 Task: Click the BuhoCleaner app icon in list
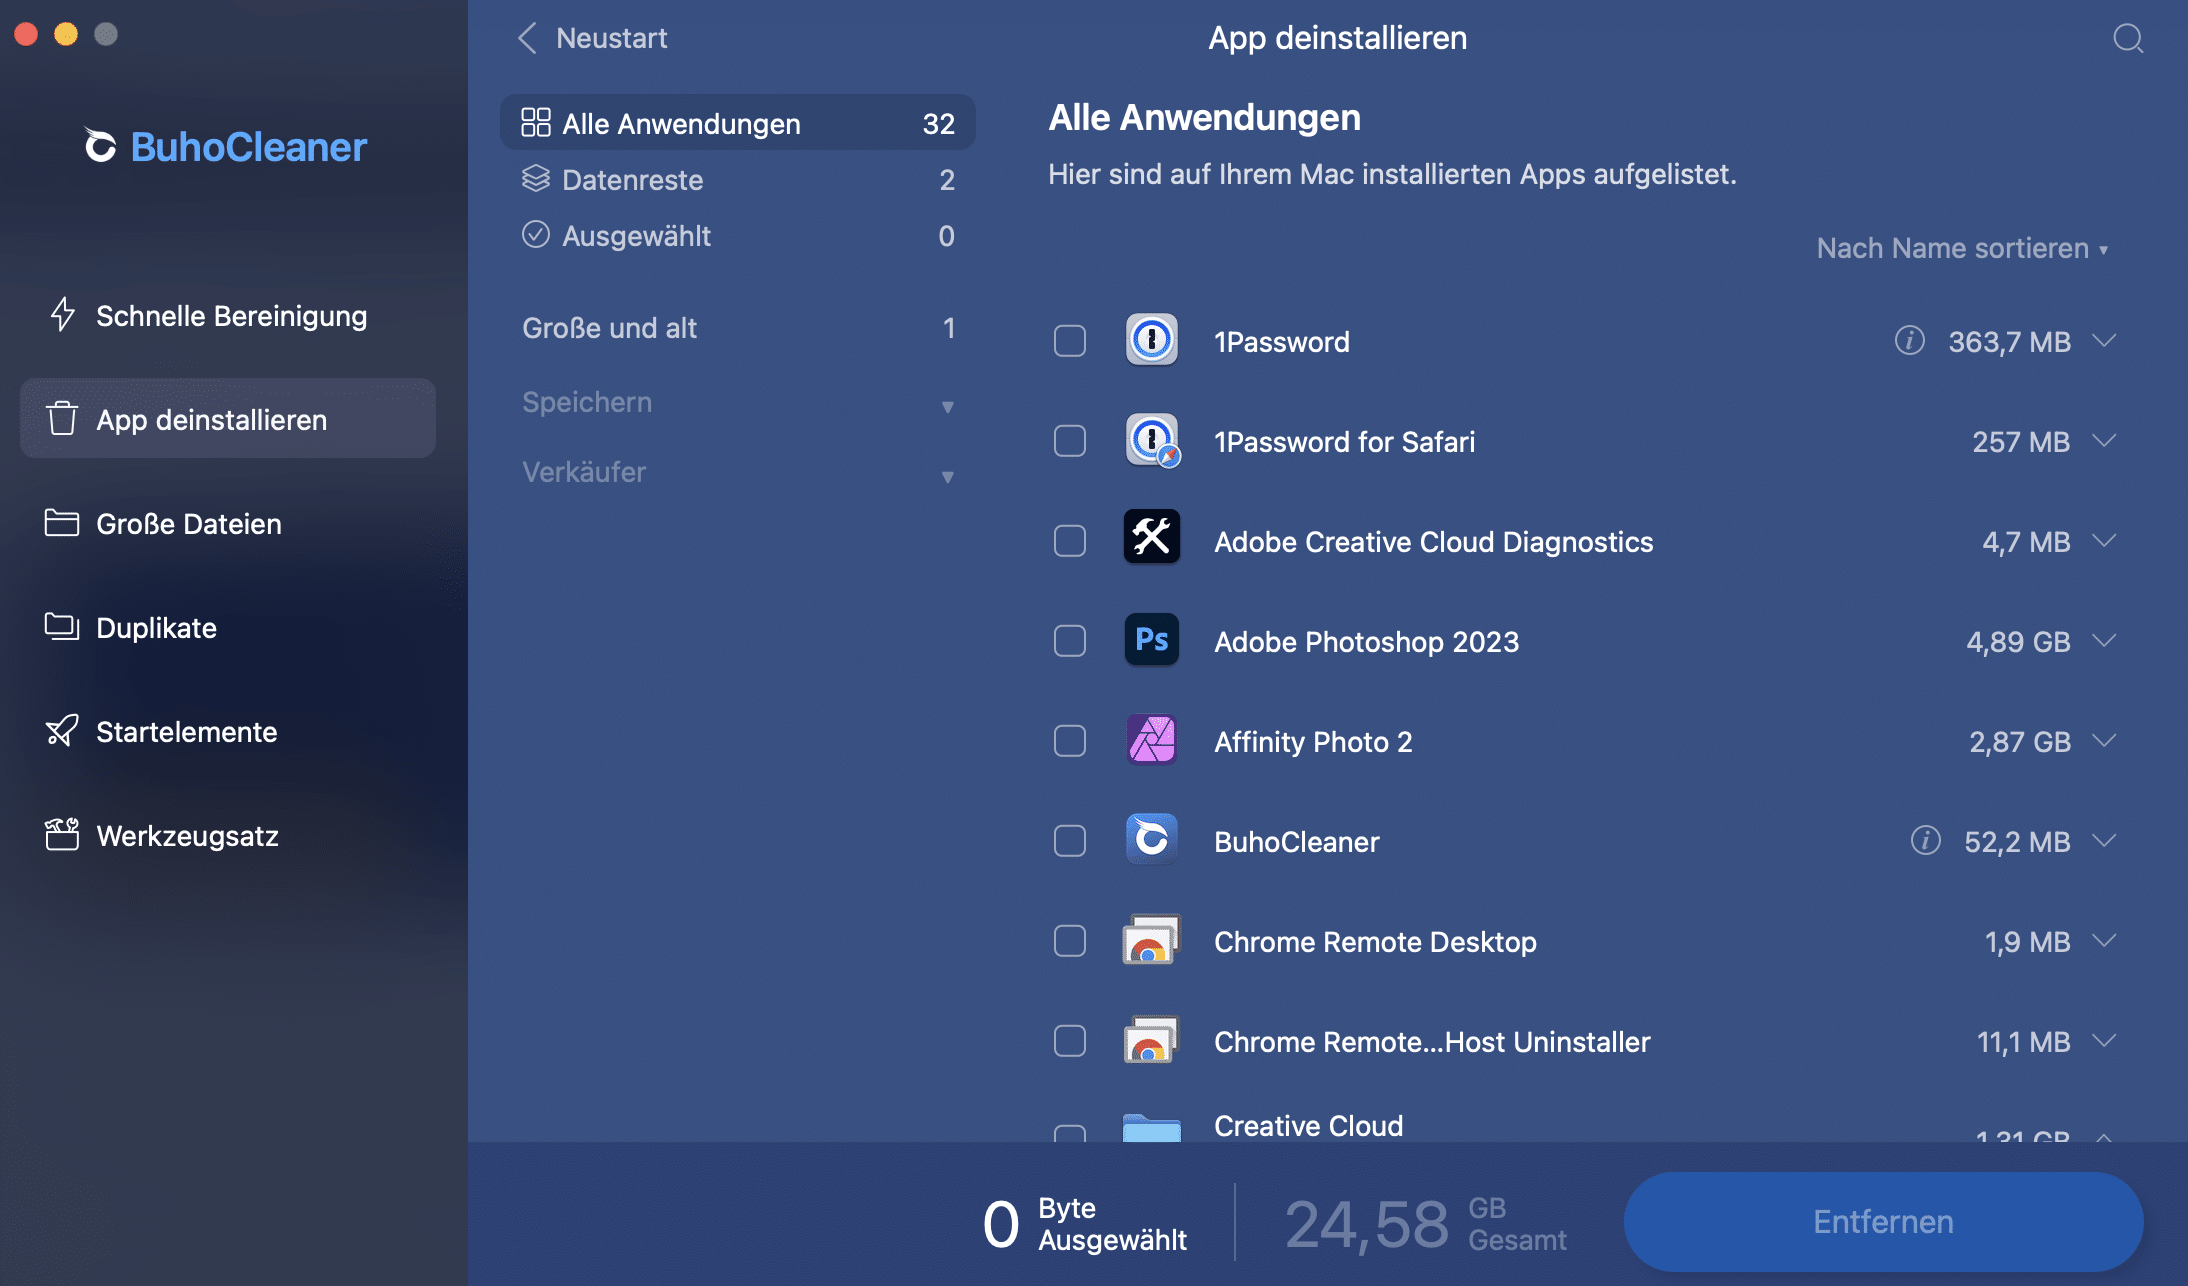(1152, 839)
